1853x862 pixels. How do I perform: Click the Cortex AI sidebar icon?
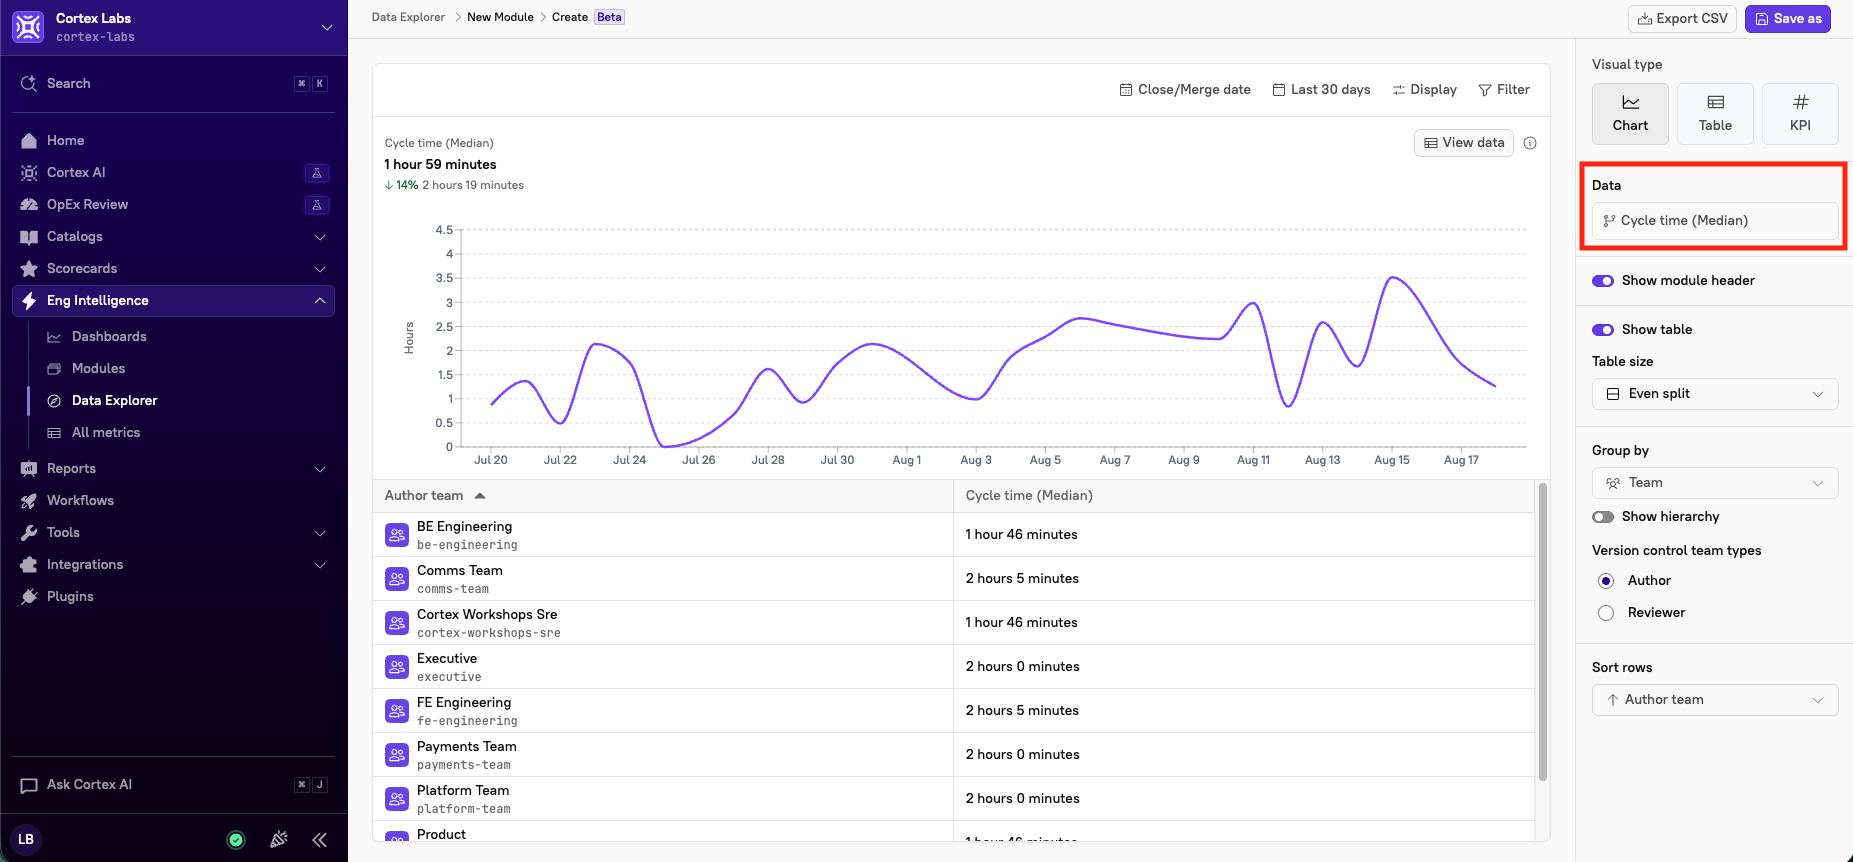click(x=29, y=173)
